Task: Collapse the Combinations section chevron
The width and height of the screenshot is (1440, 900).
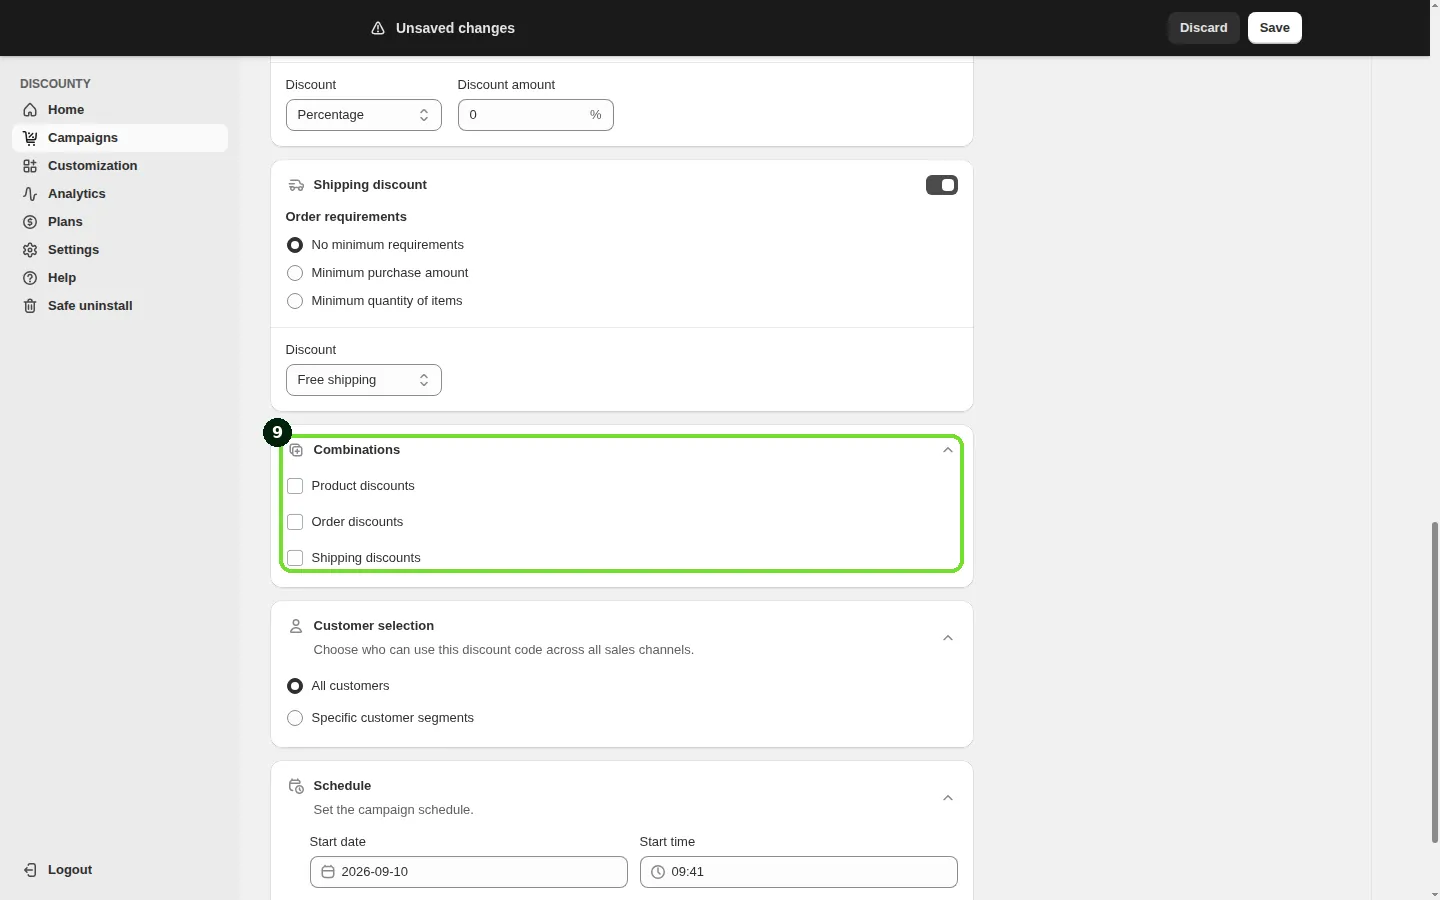Action: (948, 450)
